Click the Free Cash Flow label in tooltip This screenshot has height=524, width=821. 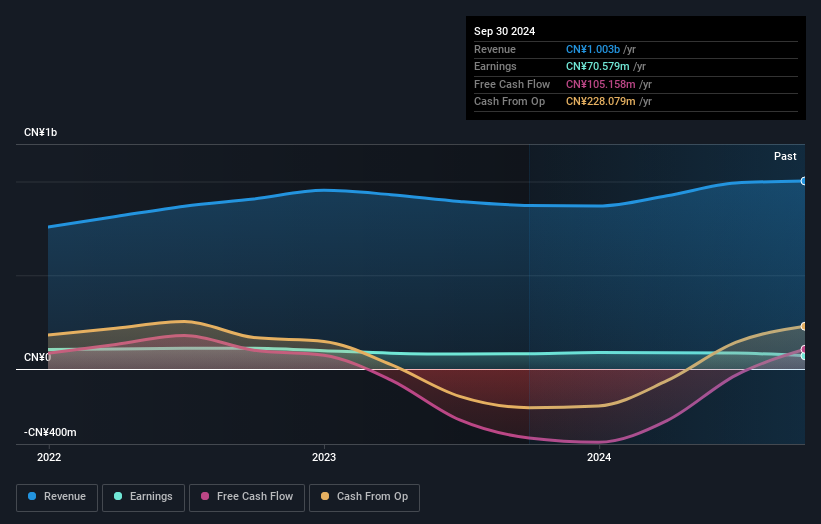[512, 84]
